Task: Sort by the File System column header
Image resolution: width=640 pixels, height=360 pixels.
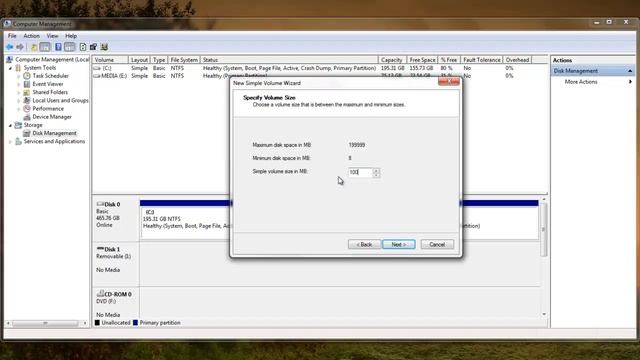Action: pos(184,60)
